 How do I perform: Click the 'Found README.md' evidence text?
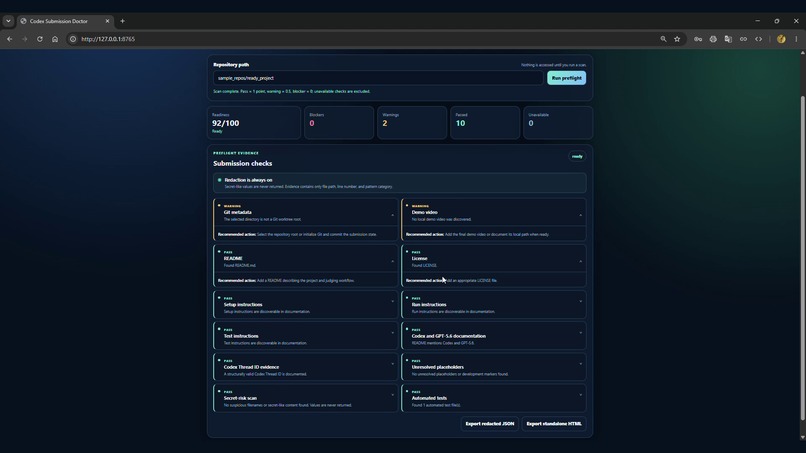click(x=240, y=265)
